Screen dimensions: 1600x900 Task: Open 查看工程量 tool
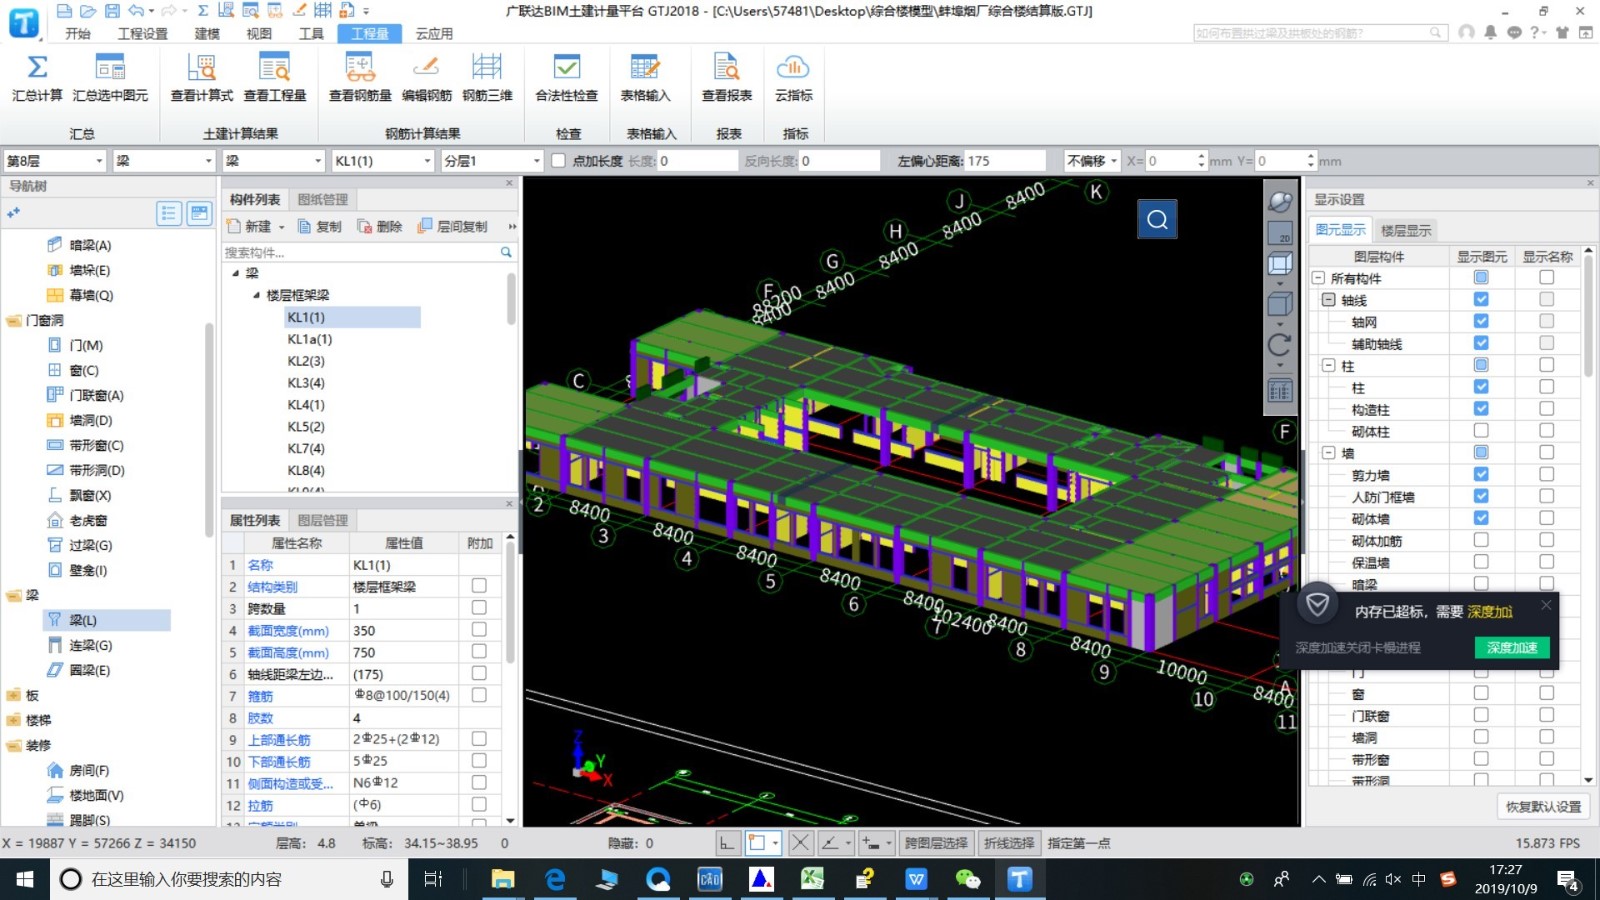(274, 78)
